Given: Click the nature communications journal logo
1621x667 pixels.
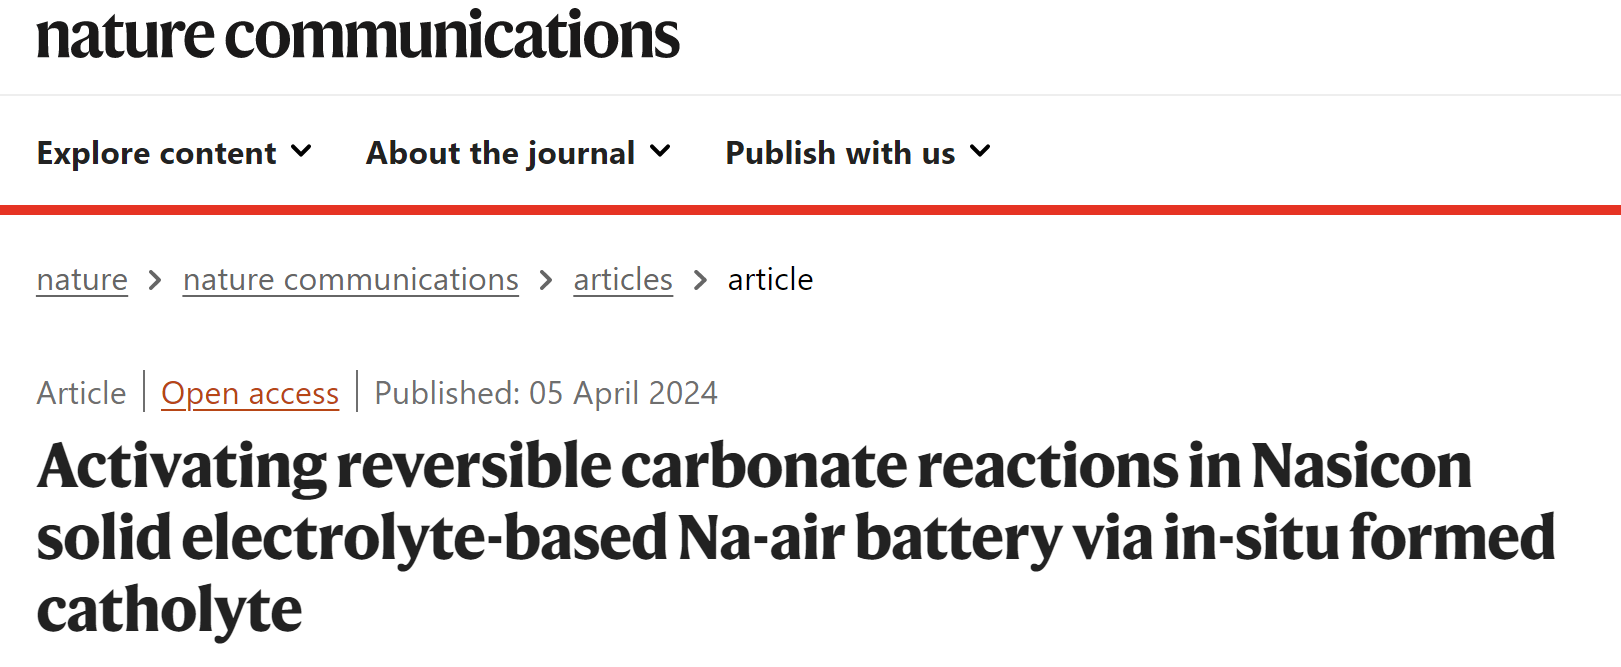Looking at the screenshot, I should (x=357, y=35).
